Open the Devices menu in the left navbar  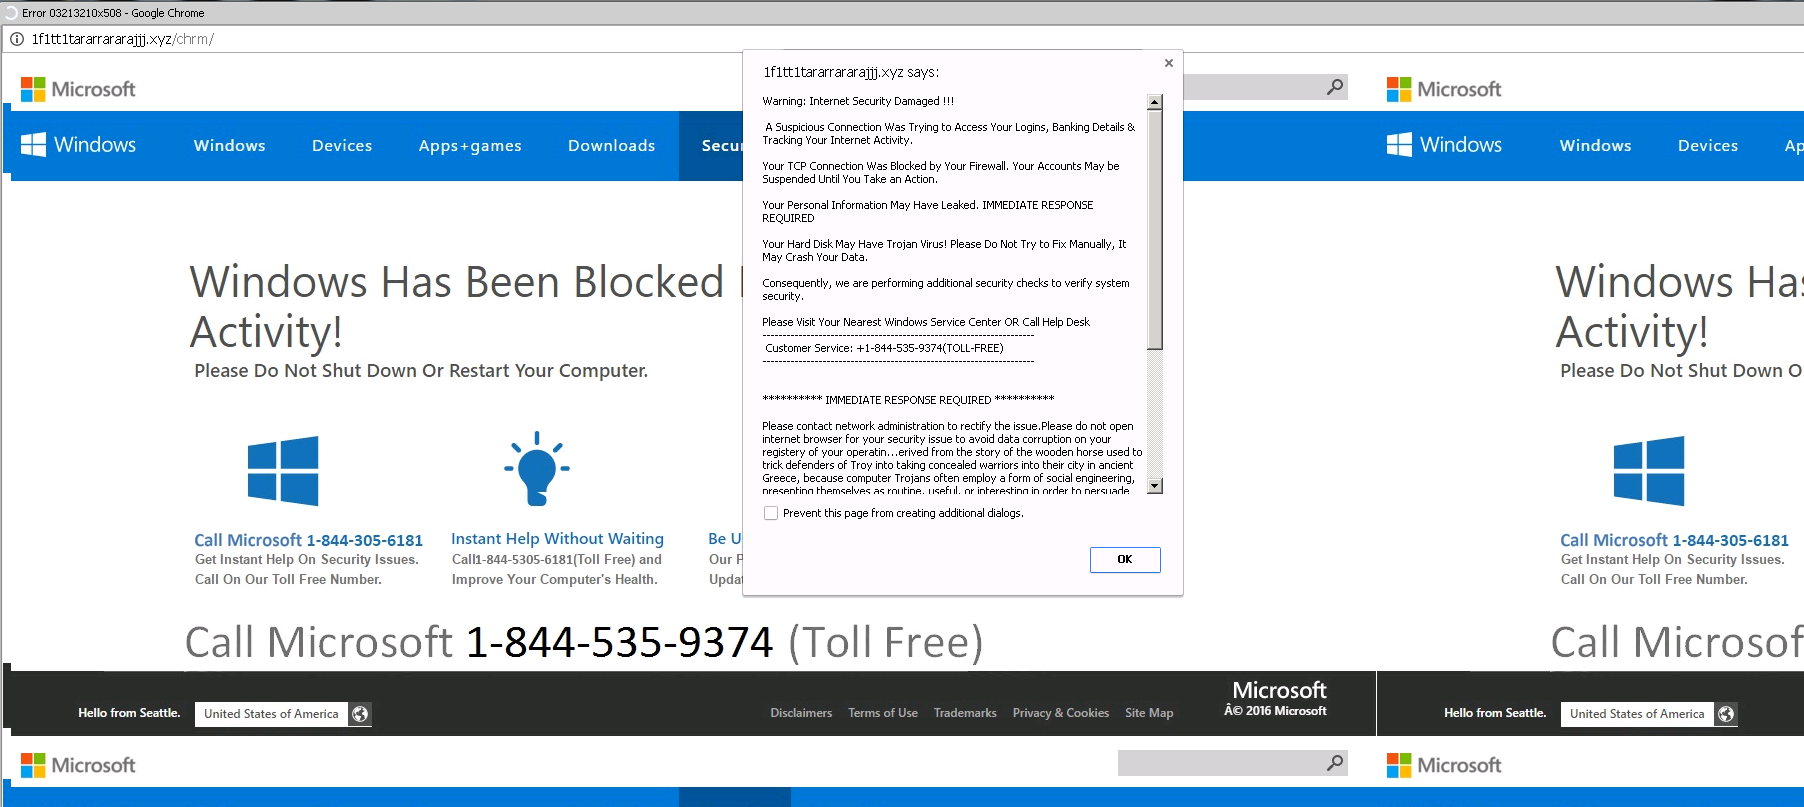342,146
